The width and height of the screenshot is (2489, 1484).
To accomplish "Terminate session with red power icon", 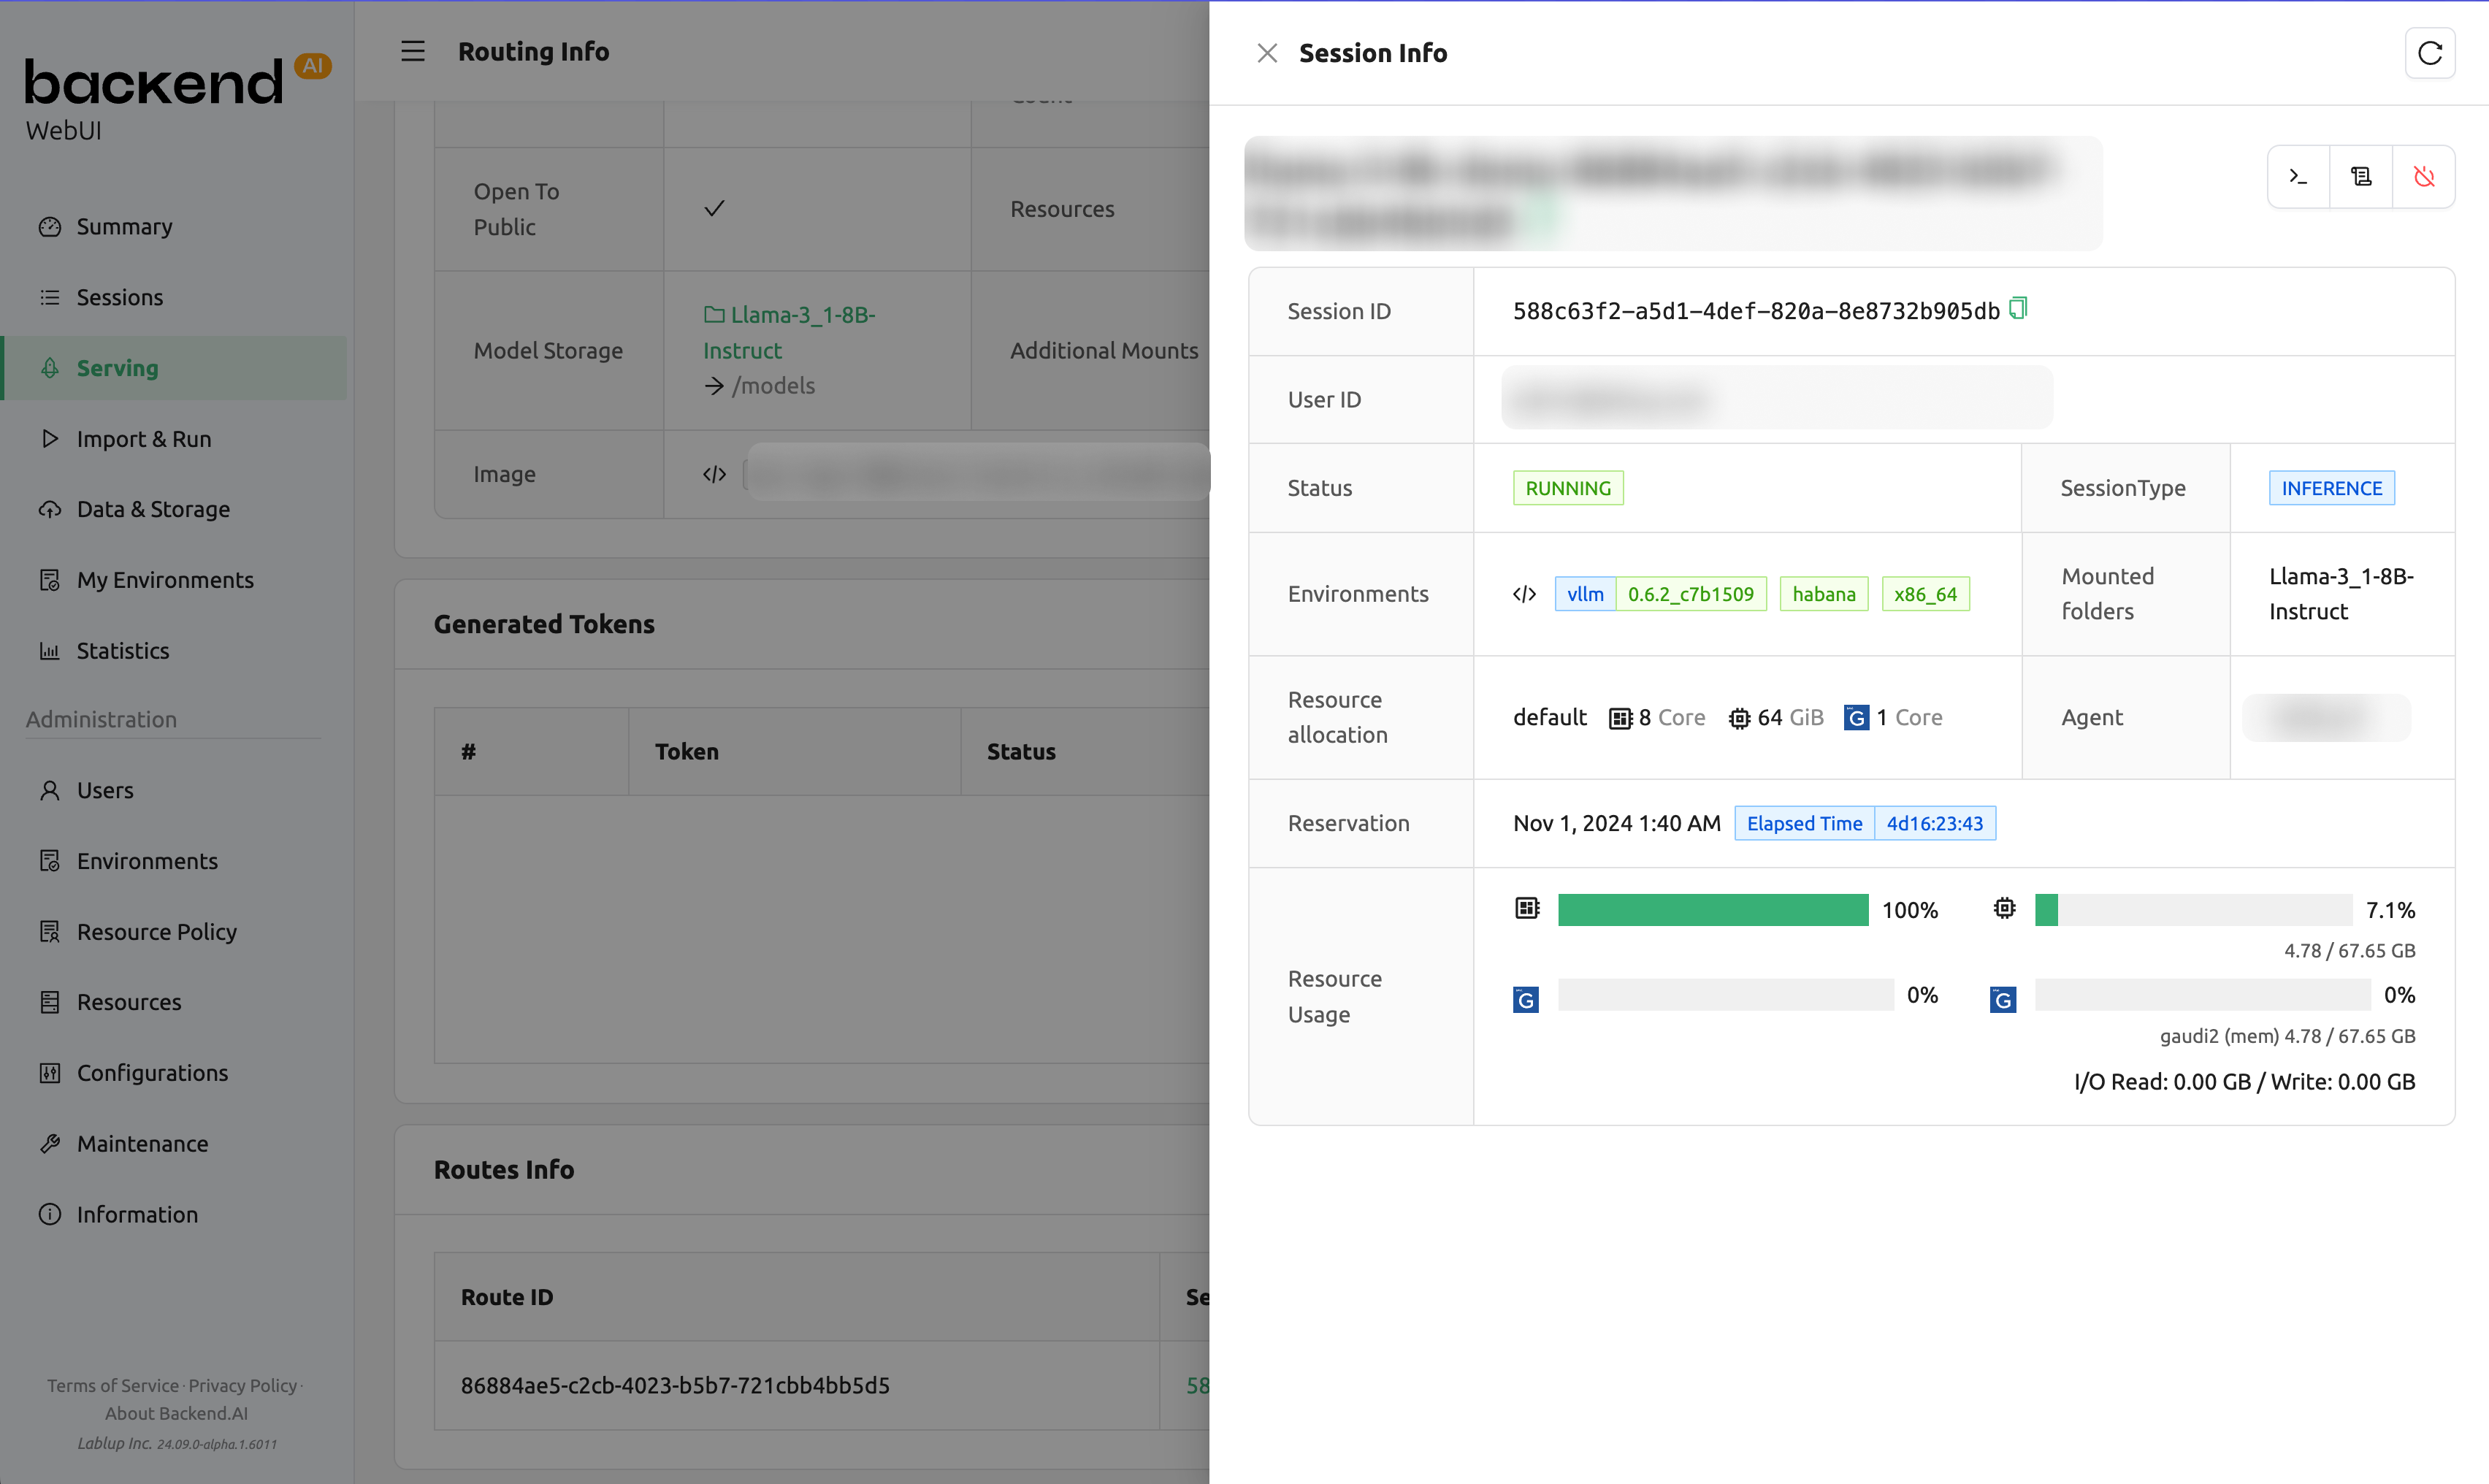I will pos(2424,177).
